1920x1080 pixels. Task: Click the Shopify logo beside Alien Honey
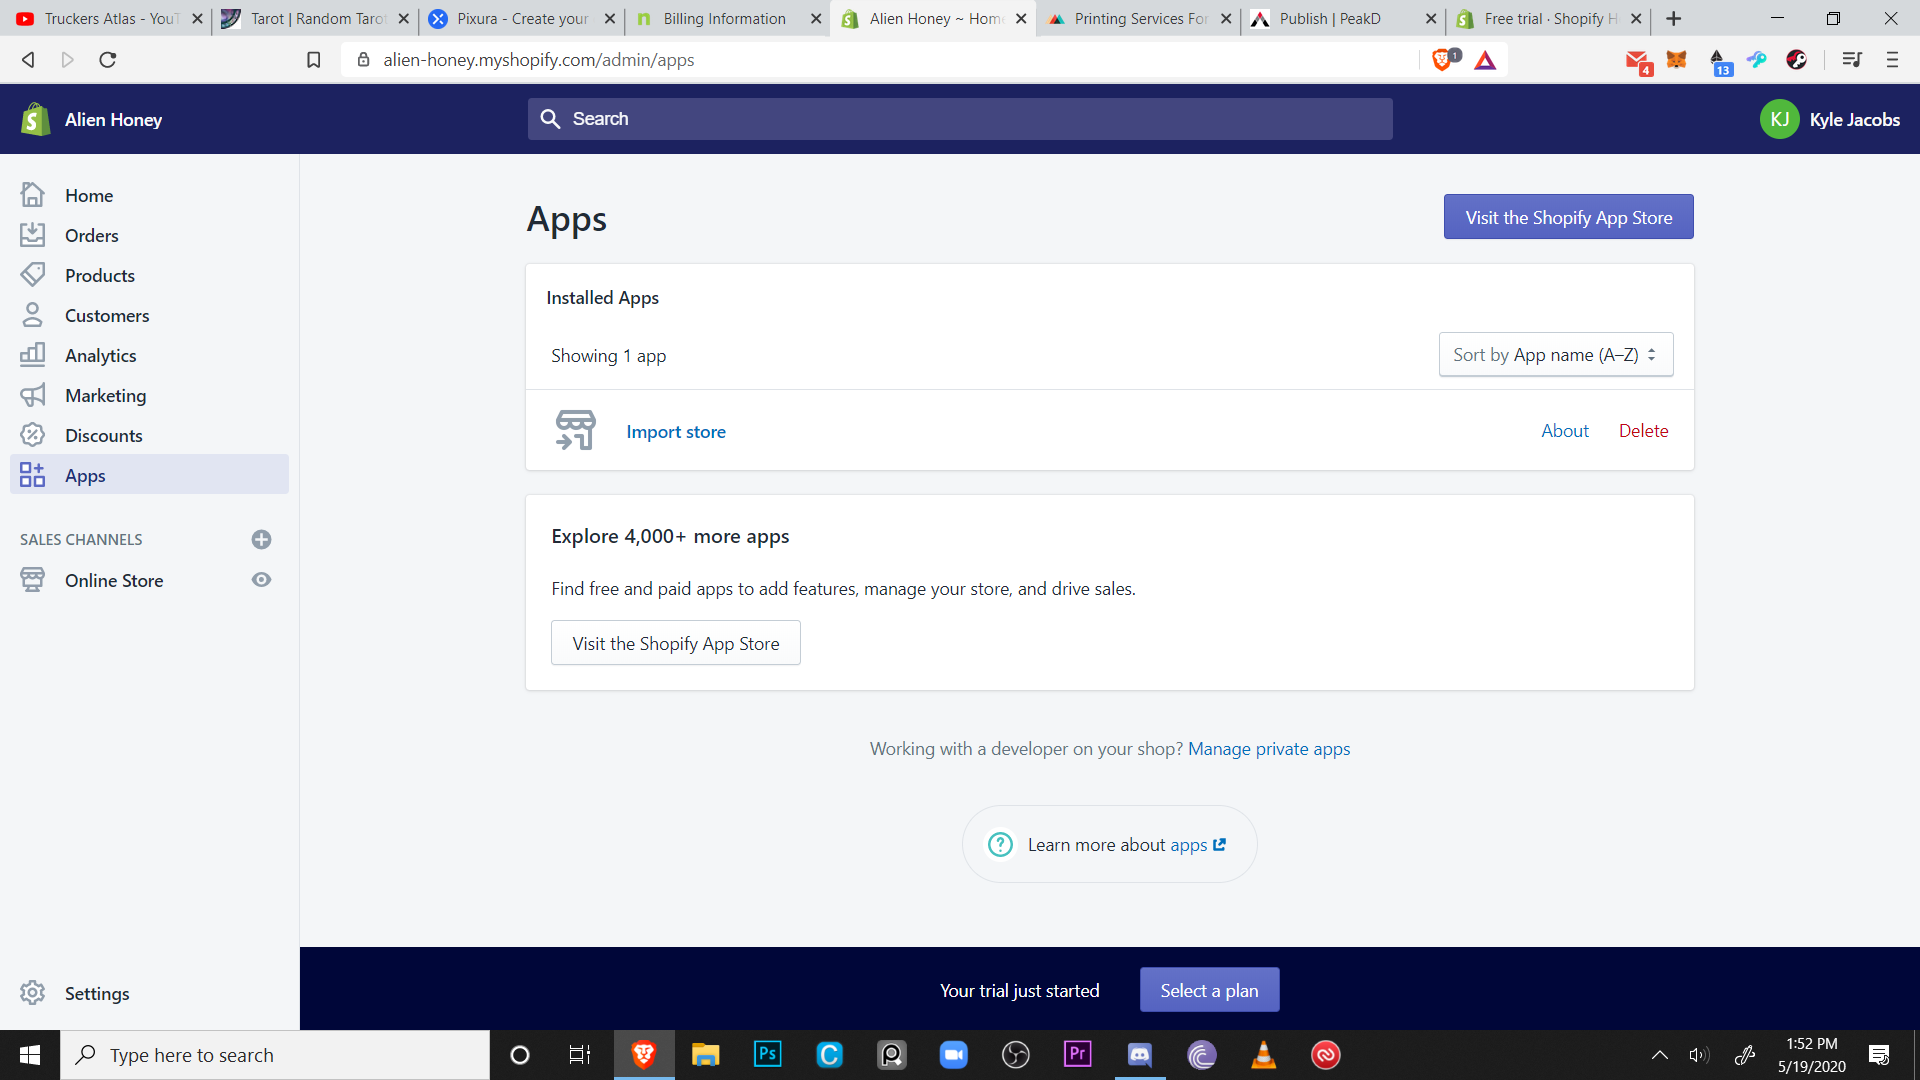[x=35, y=119]
